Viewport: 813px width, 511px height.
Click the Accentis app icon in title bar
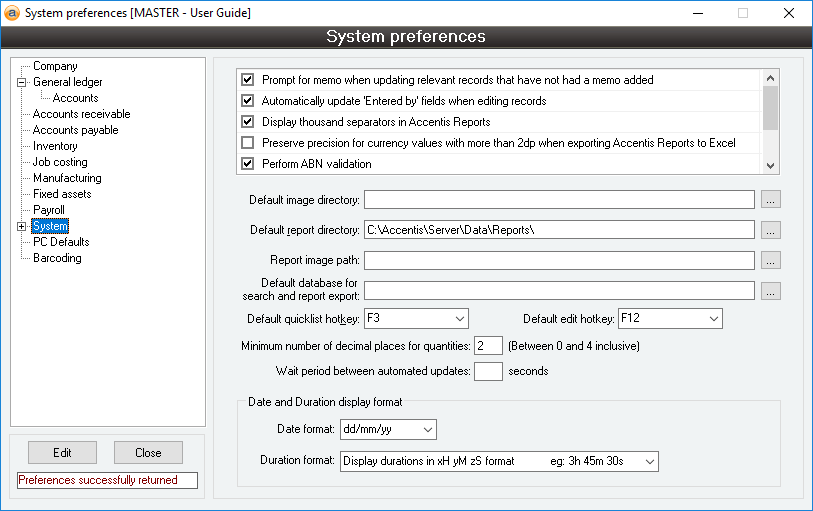[x=13, y=13]
